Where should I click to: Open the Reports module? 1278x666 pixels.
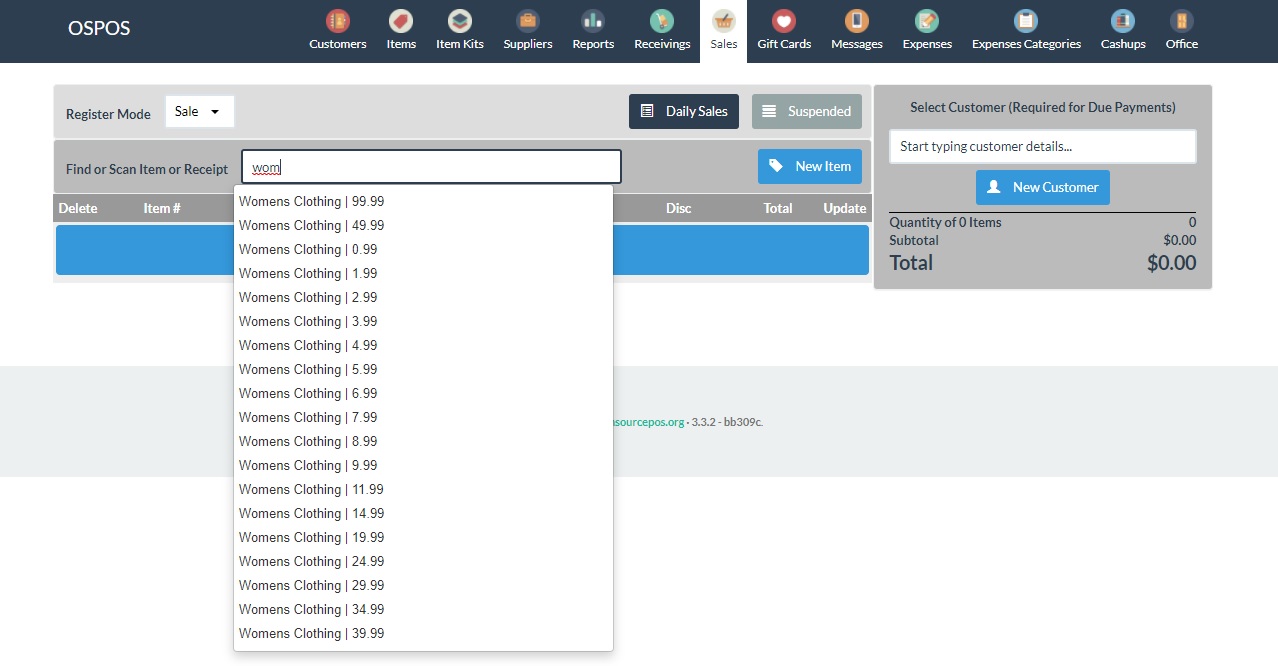pyautogui.click(x=592, y=31)
